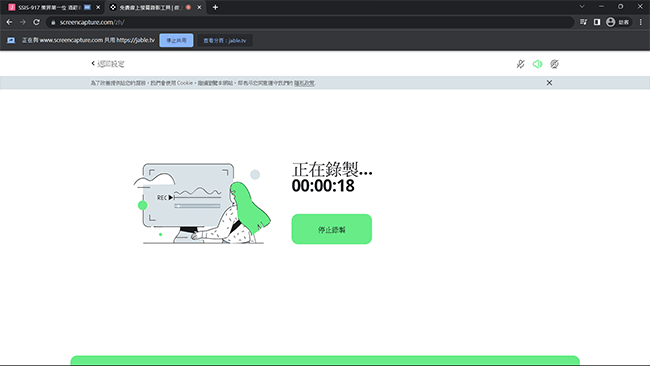Dismiss the cookie notice banner
650x366 pixels.
[x=549, y=83]
